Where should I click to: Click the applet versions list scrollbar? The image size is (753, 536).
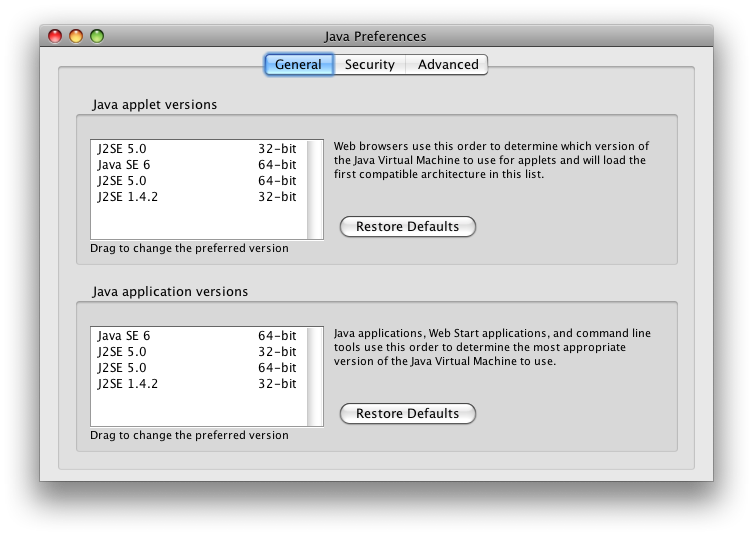tap(315, 189)
